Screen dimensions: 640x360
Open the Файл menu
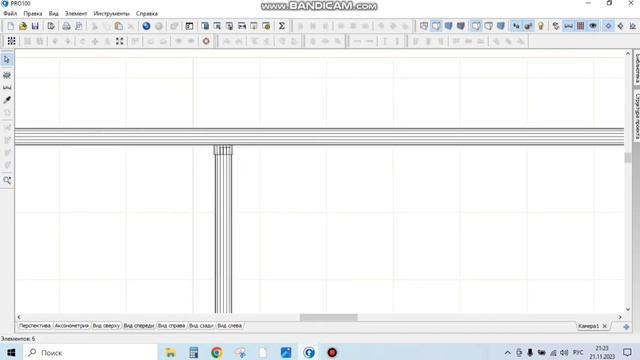[x=10, y=13]
